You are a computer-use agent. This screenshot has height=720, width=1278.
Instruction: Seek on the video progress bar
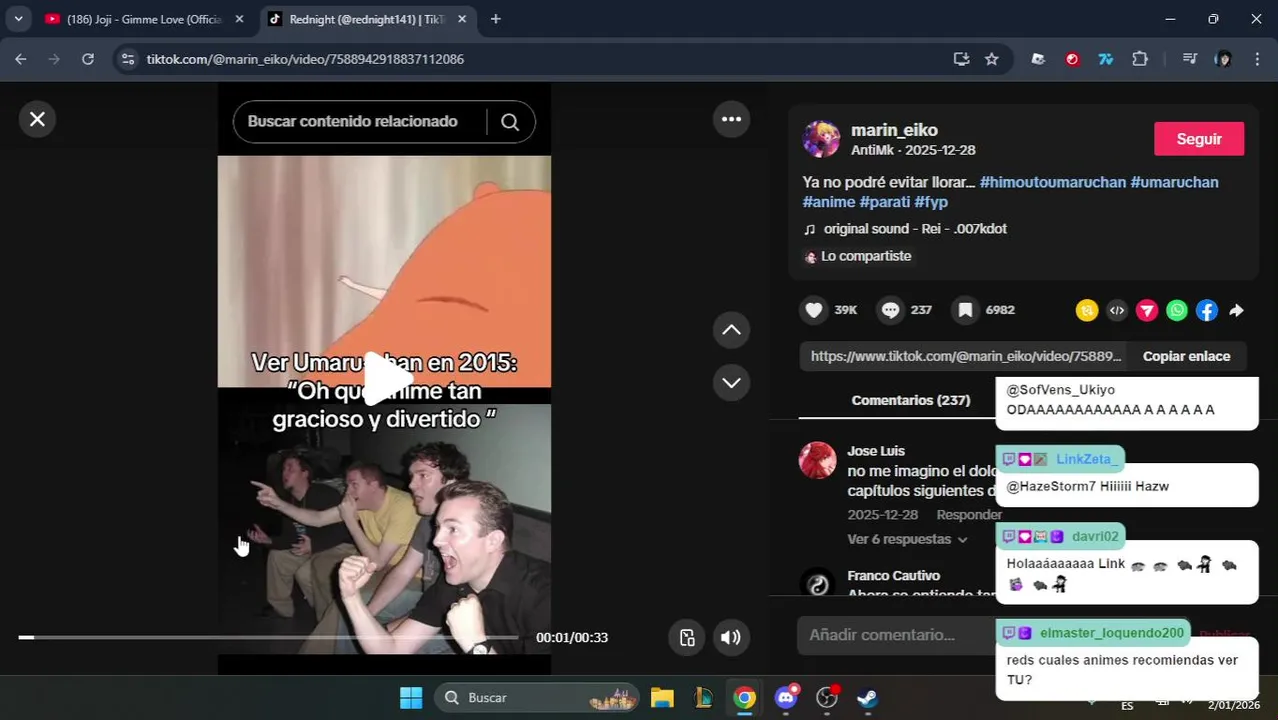[x=268, y=637]
